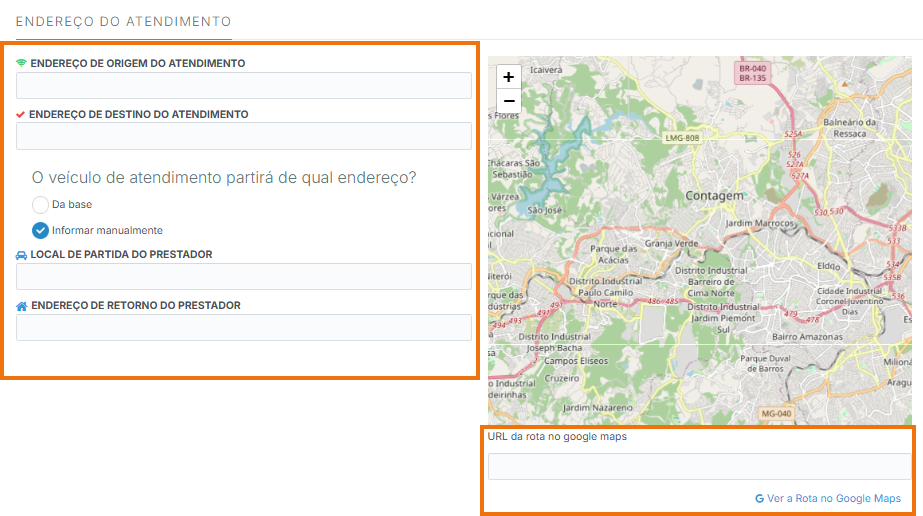Focus the Endereço de Origem input field
The height and width of the screenshot is (516, 923).
244,86
